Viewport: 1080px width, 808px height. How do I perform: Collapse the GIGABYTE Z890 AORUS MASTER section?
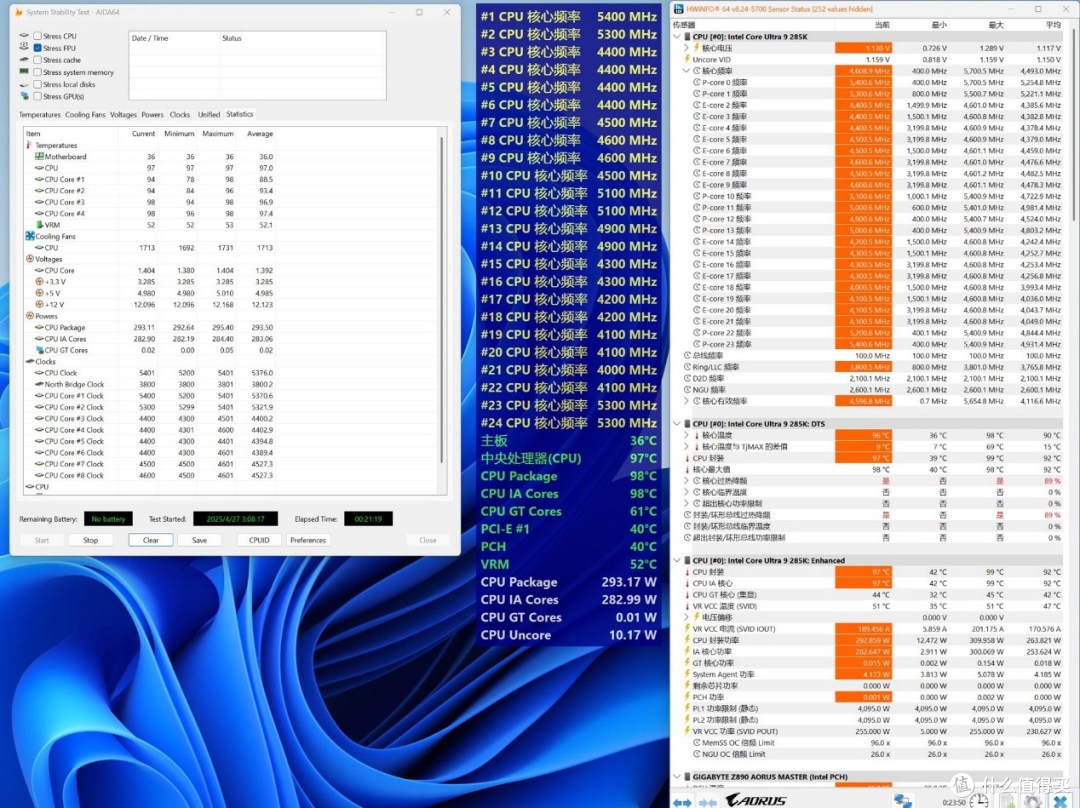click(x=677, y=776)
